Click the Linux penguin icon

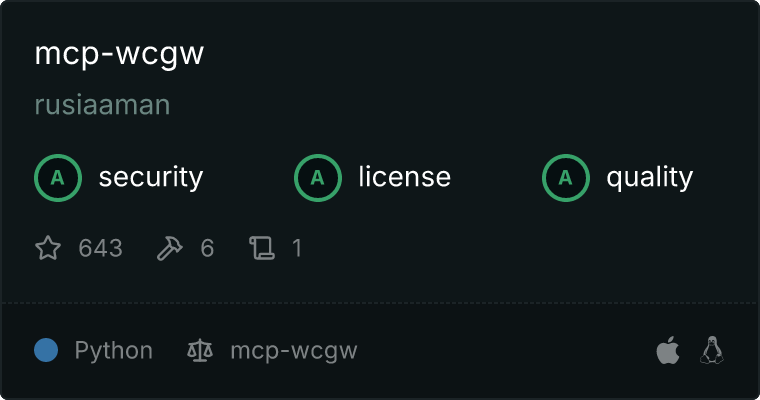712,350
